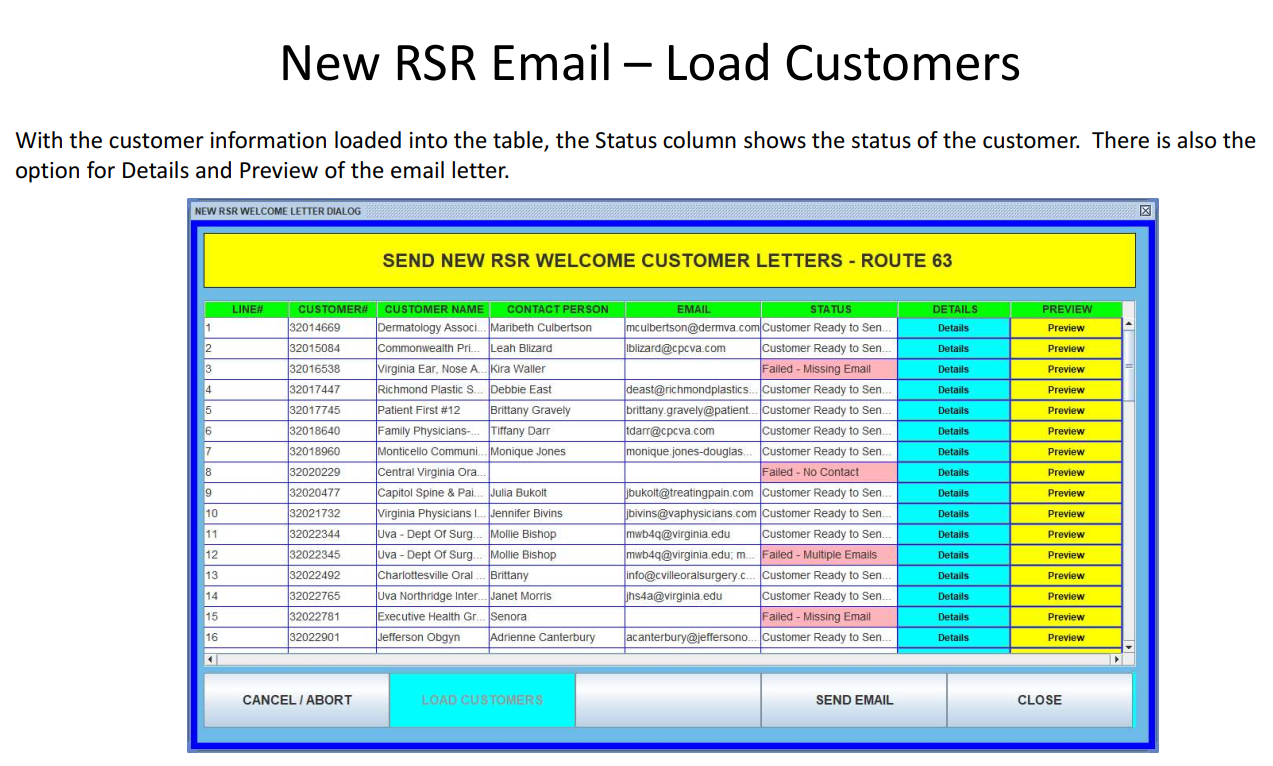Preview email for Capitol Spine & Pai... row
Screen dimensions: 1273x766
point(1066,493)
